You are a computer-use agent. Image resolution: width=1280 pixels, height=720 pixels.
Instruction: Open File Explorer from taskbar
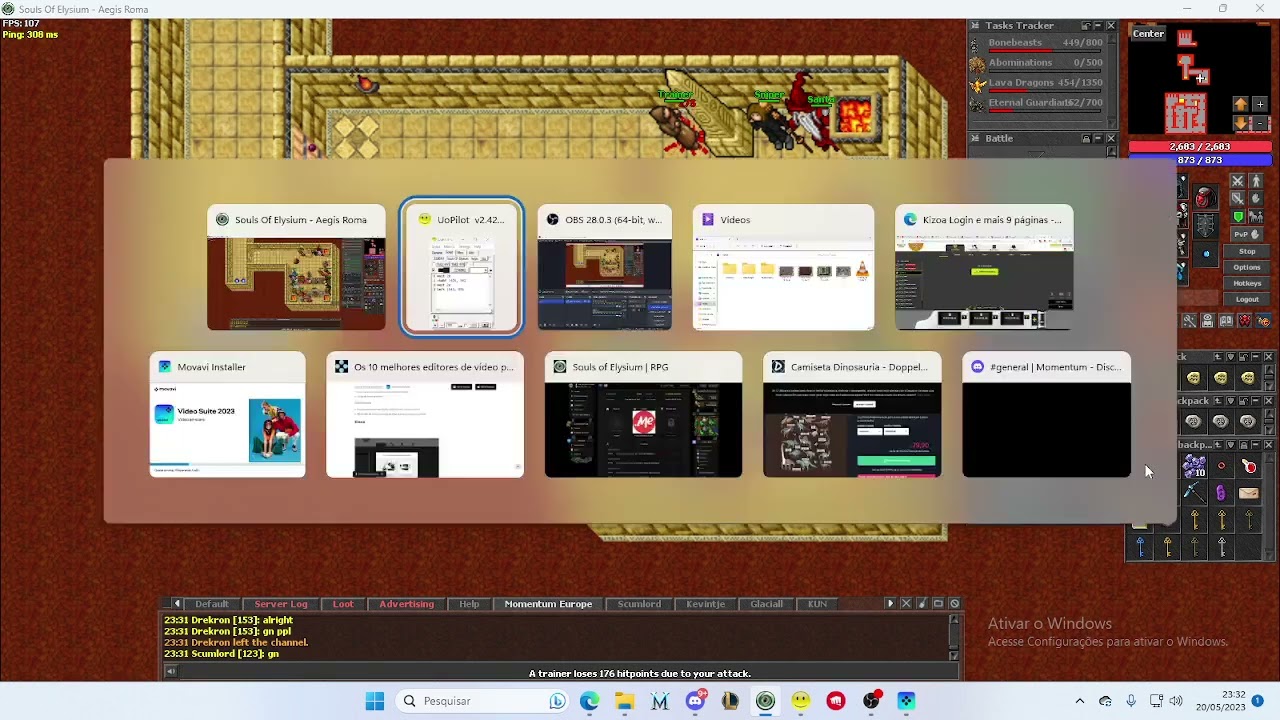tap(625, 701)
